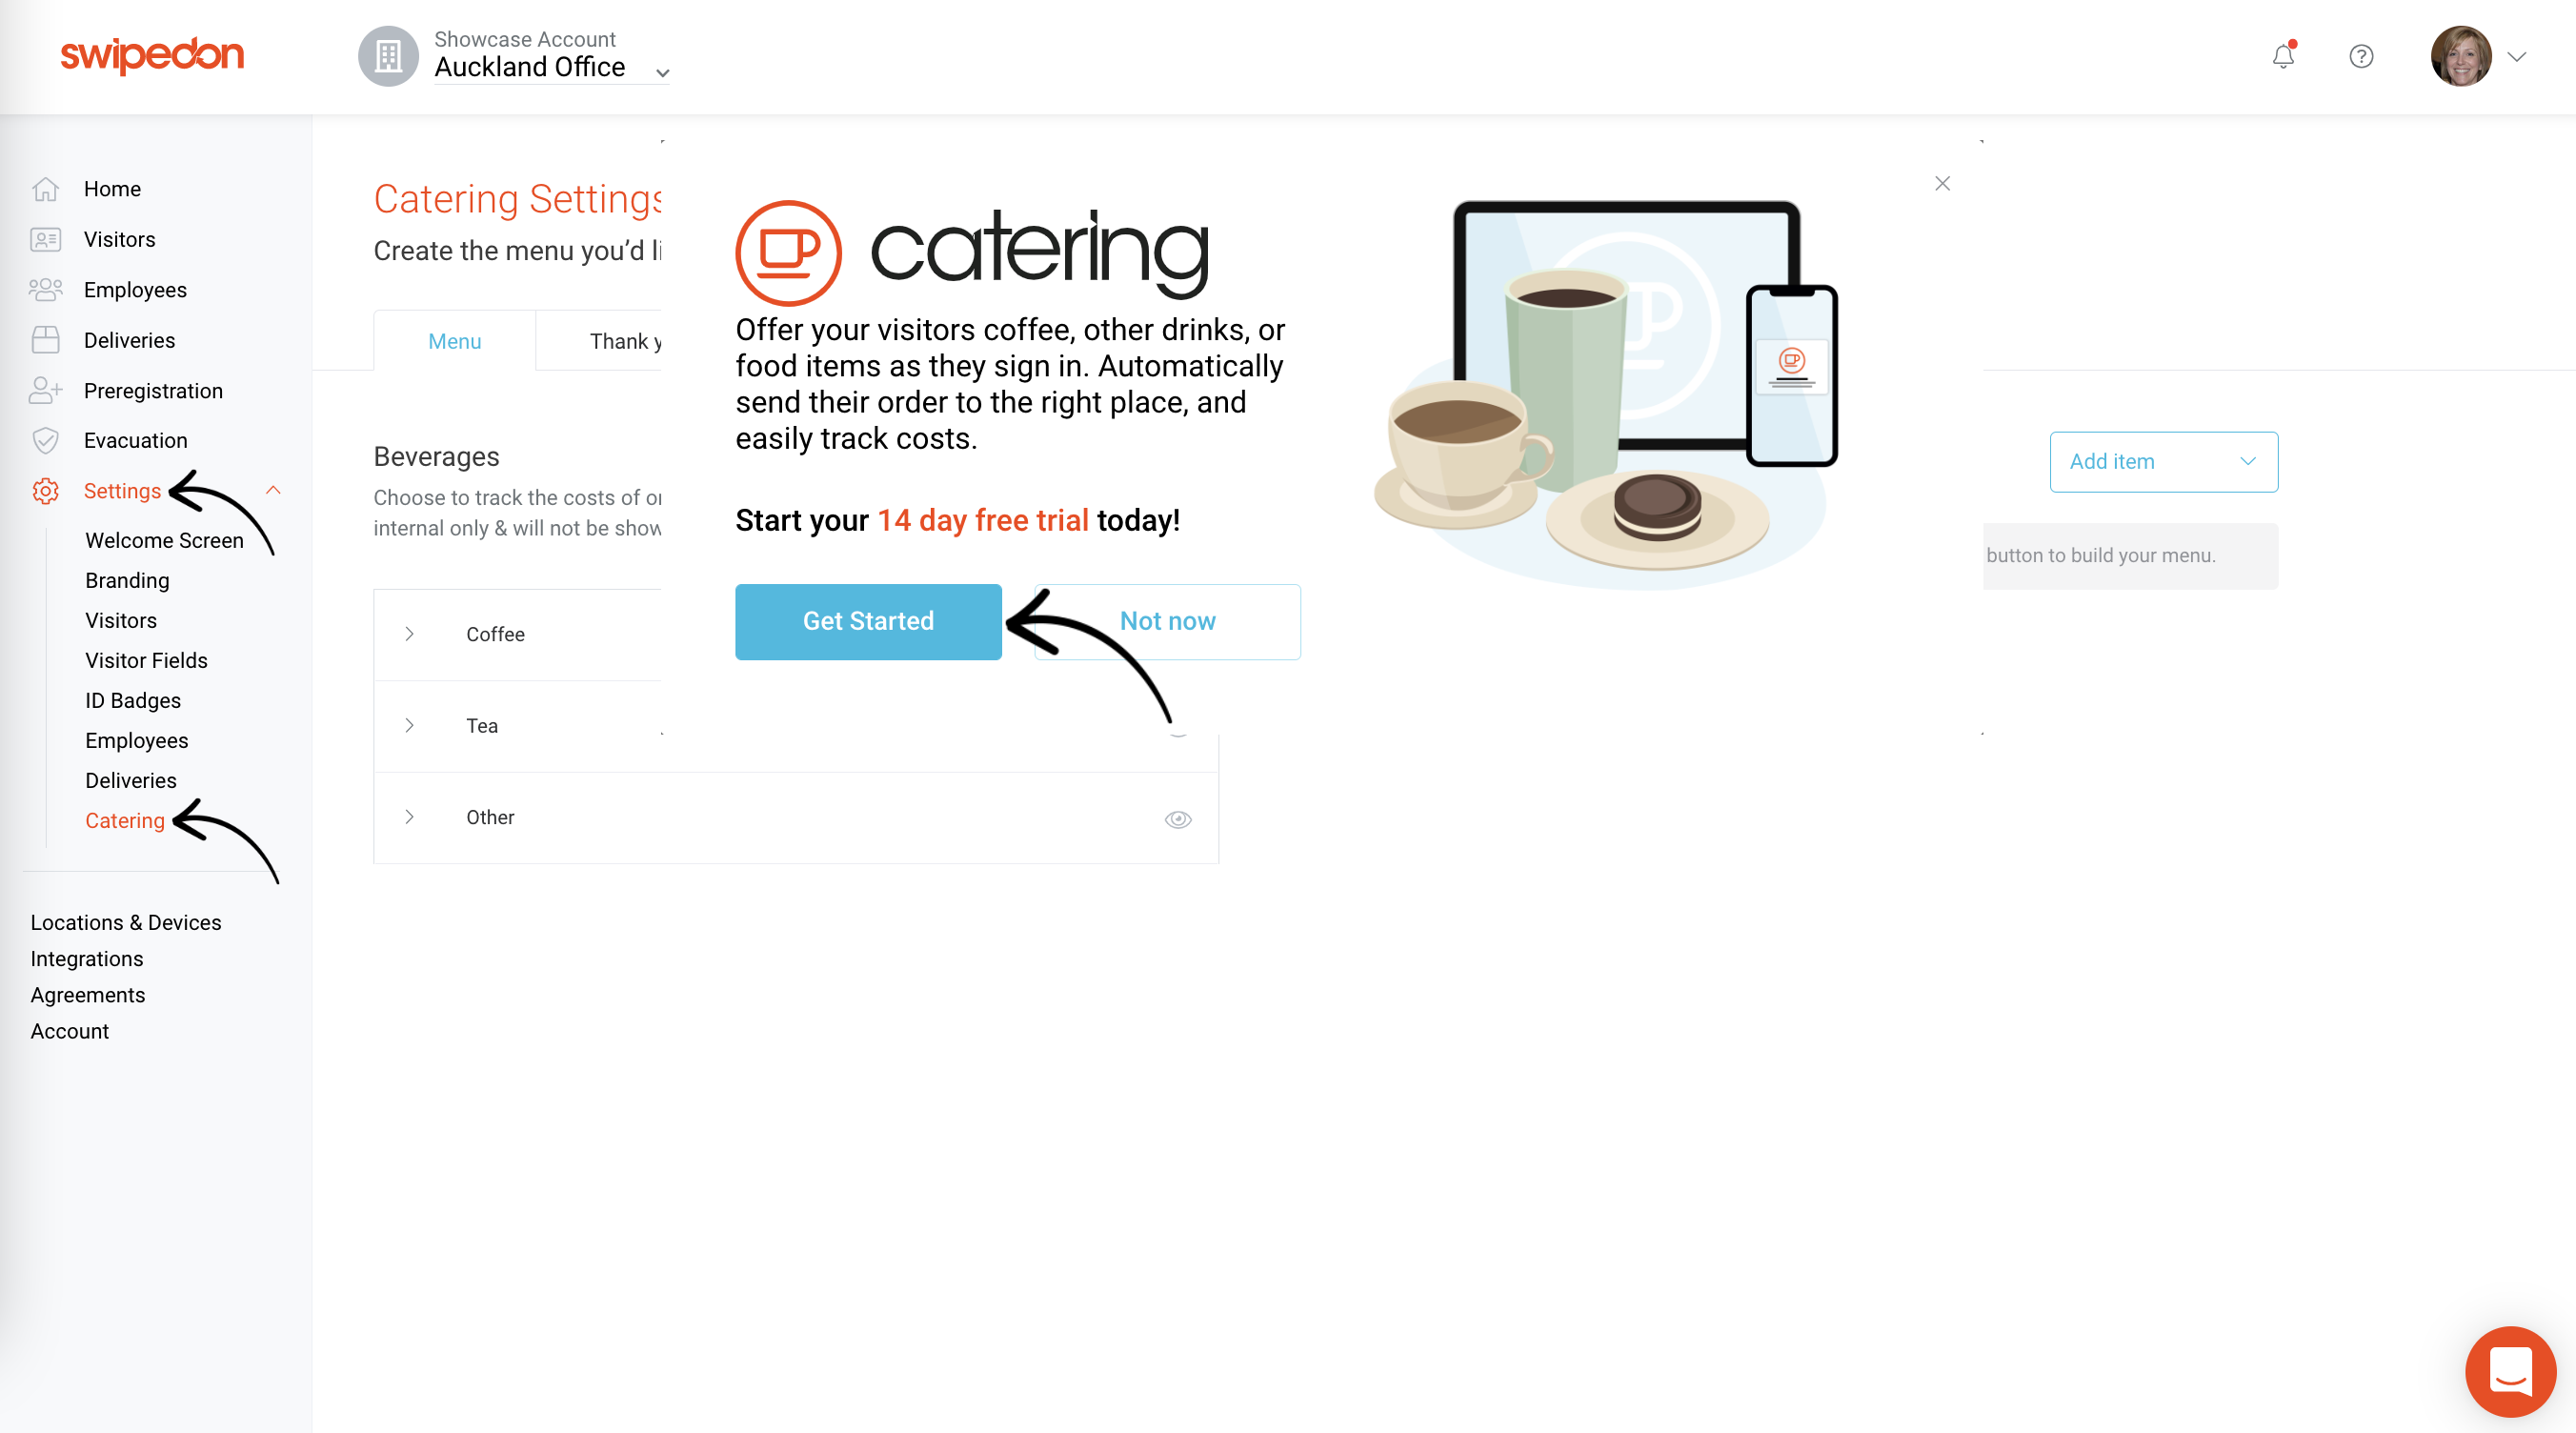The image size is (2576, 1433).
Task: Switch to the Menu tab
Action: tap(454, 341)
